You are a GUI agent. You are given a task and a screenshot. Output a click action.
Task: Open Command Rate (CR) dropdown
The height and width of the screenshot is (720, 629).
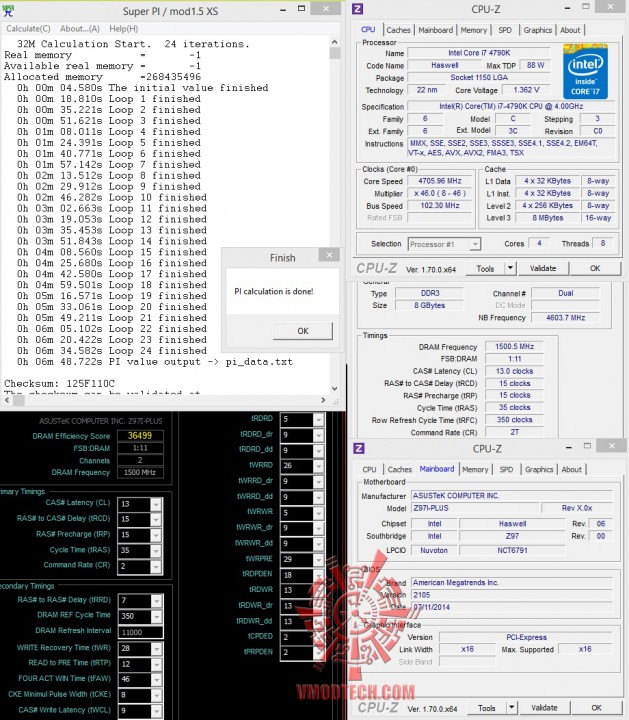click(156, 566)
